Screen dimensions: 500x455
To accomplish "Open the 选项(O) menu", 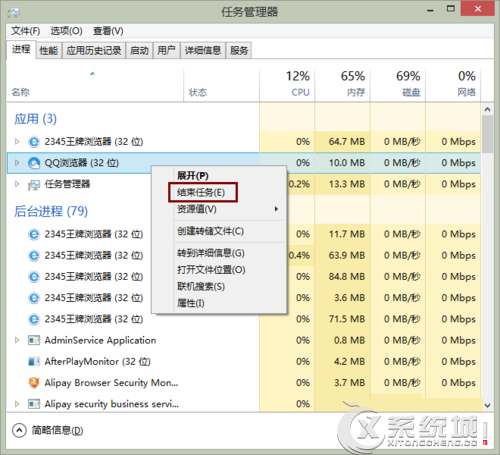I will [66, 31].
